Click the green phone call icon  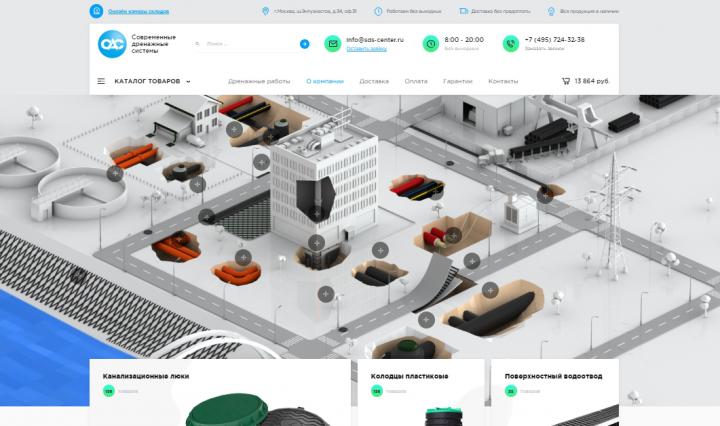click(x=511, y=44)
